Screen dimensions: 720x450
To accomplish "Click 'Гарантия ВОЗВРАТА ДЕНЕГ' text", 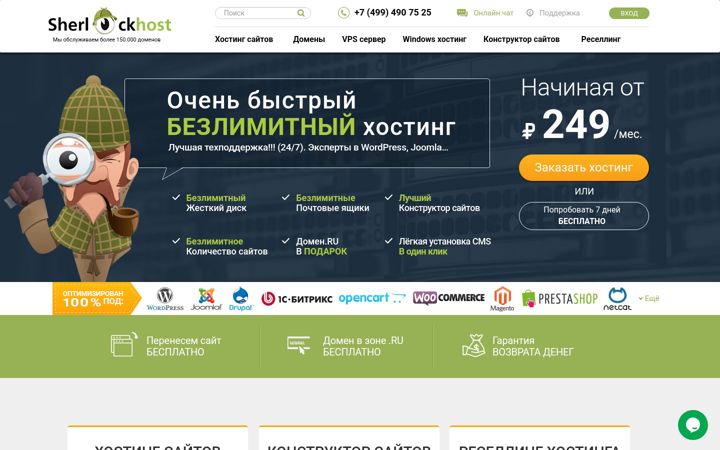I will [x=533, y=346].
